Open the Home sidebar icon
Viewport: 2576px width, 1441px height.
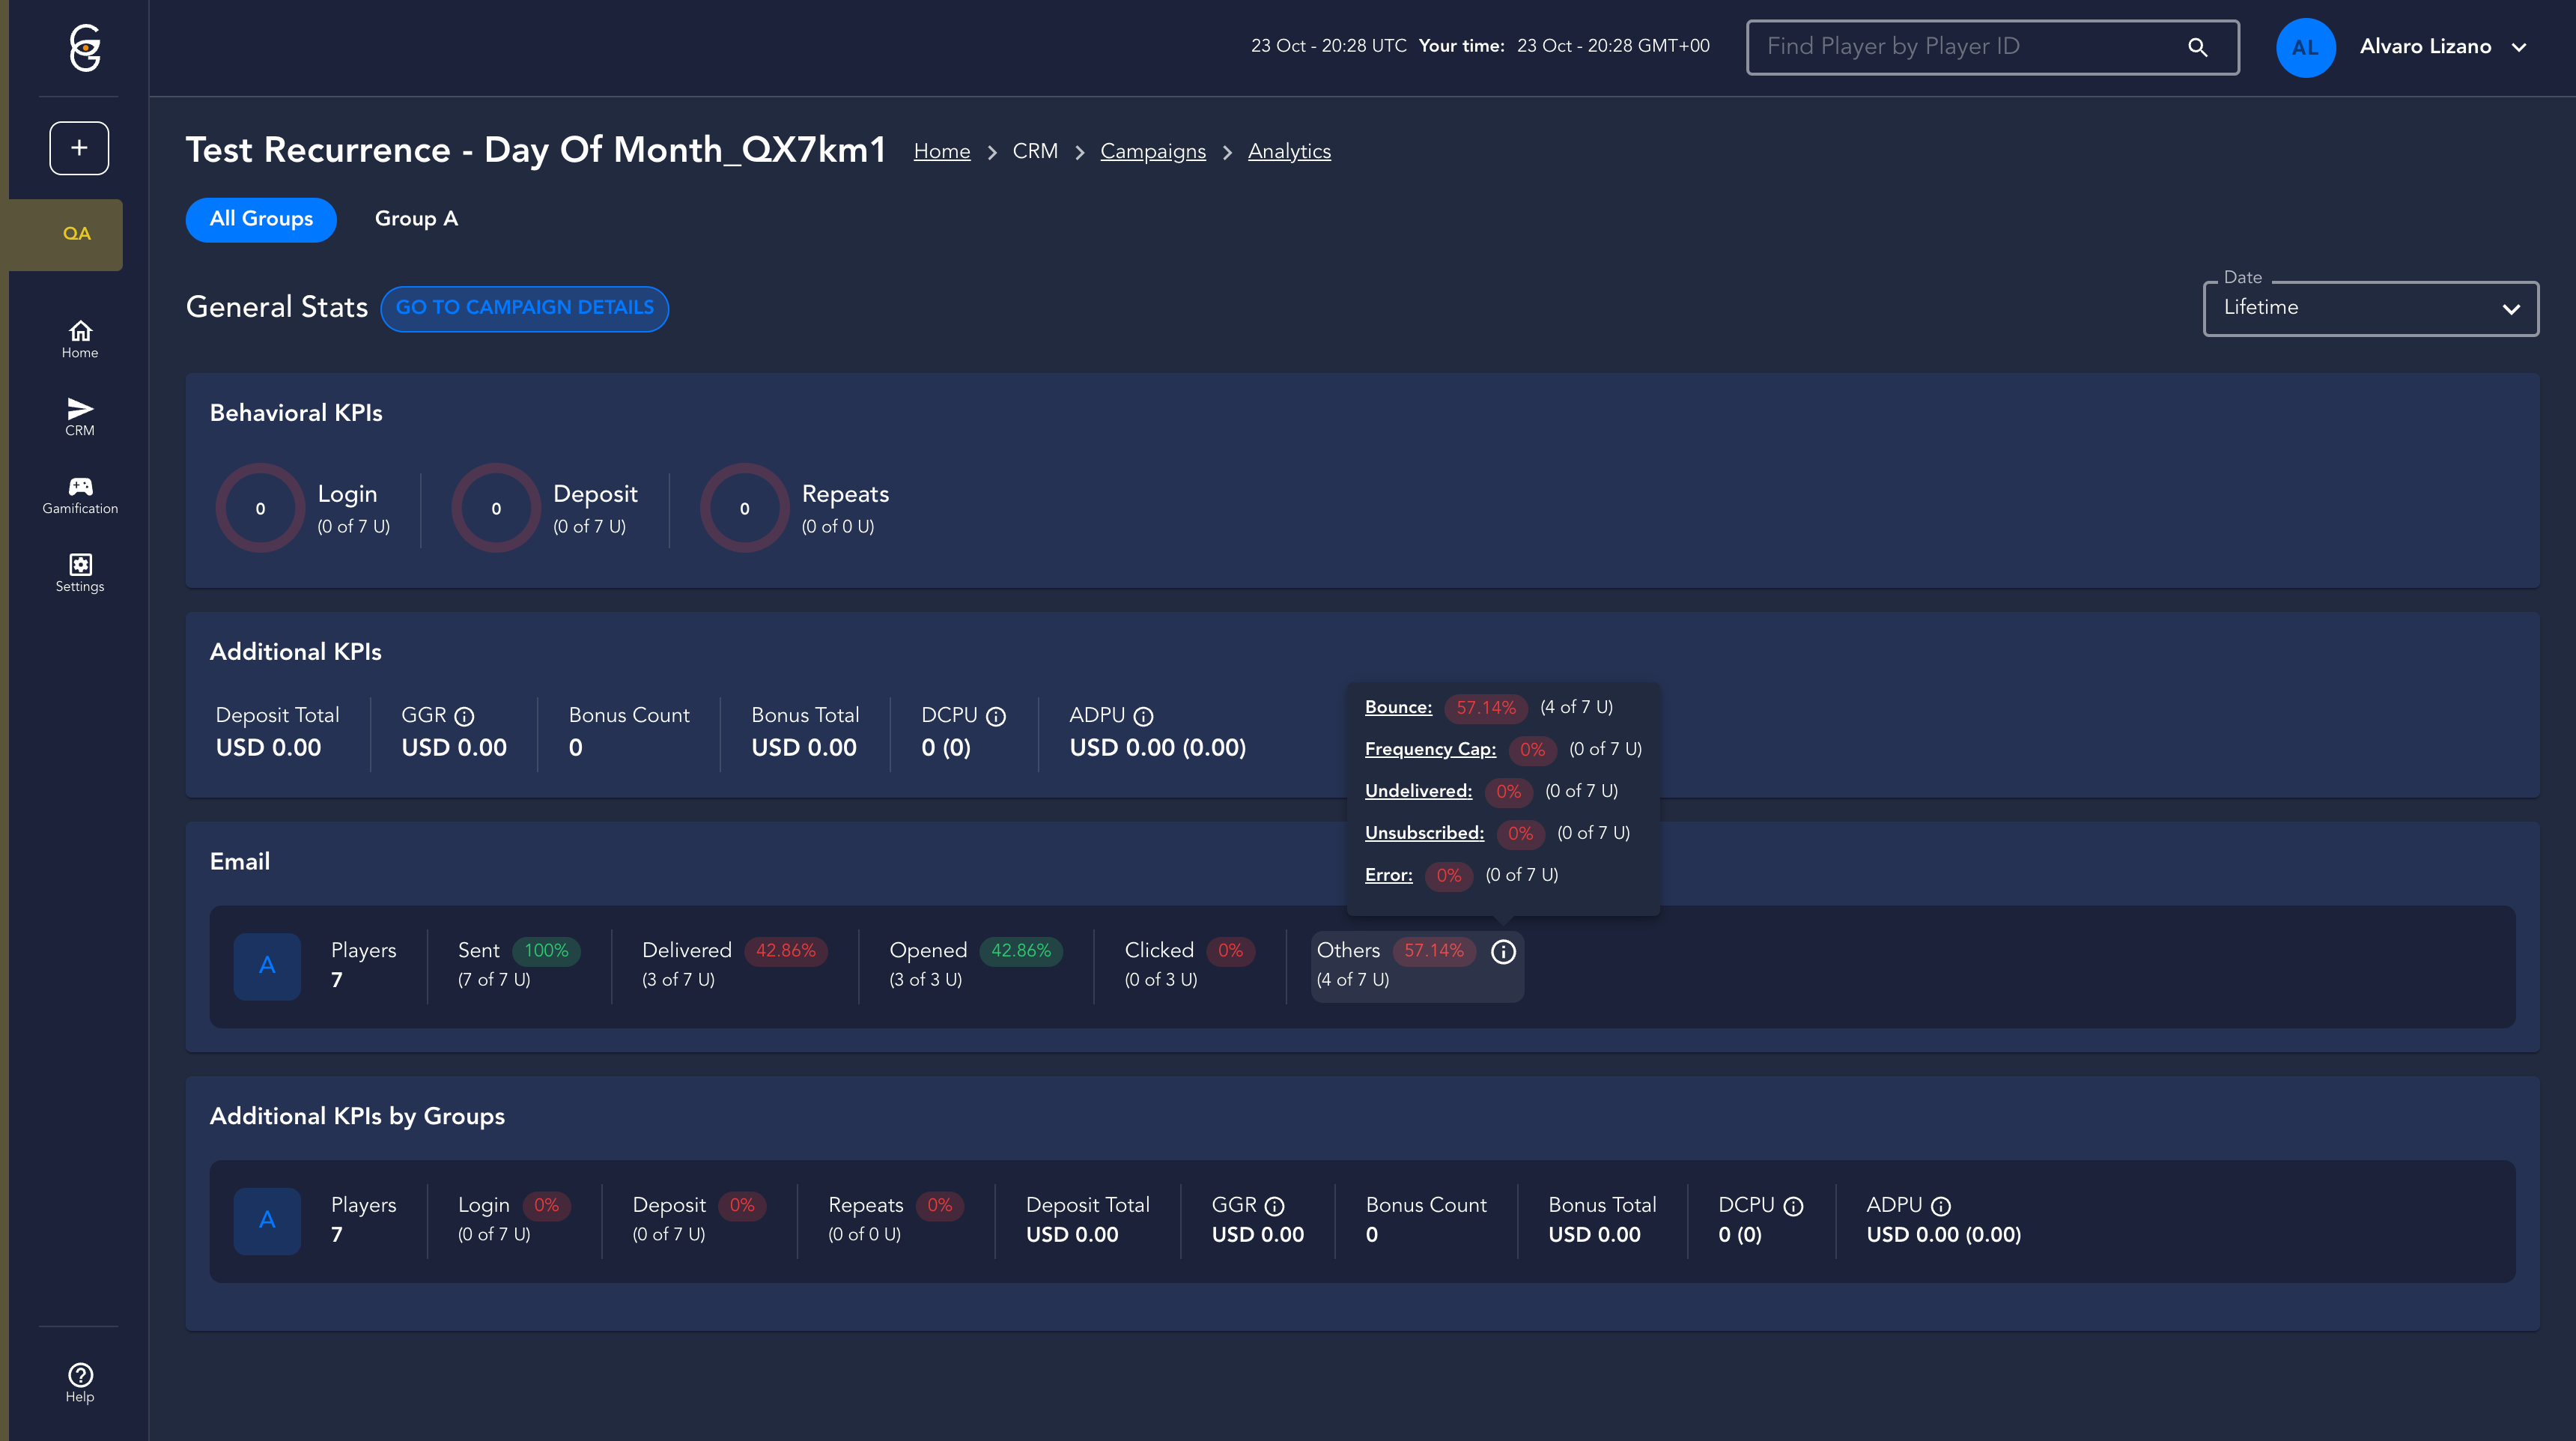pos(80,331)
